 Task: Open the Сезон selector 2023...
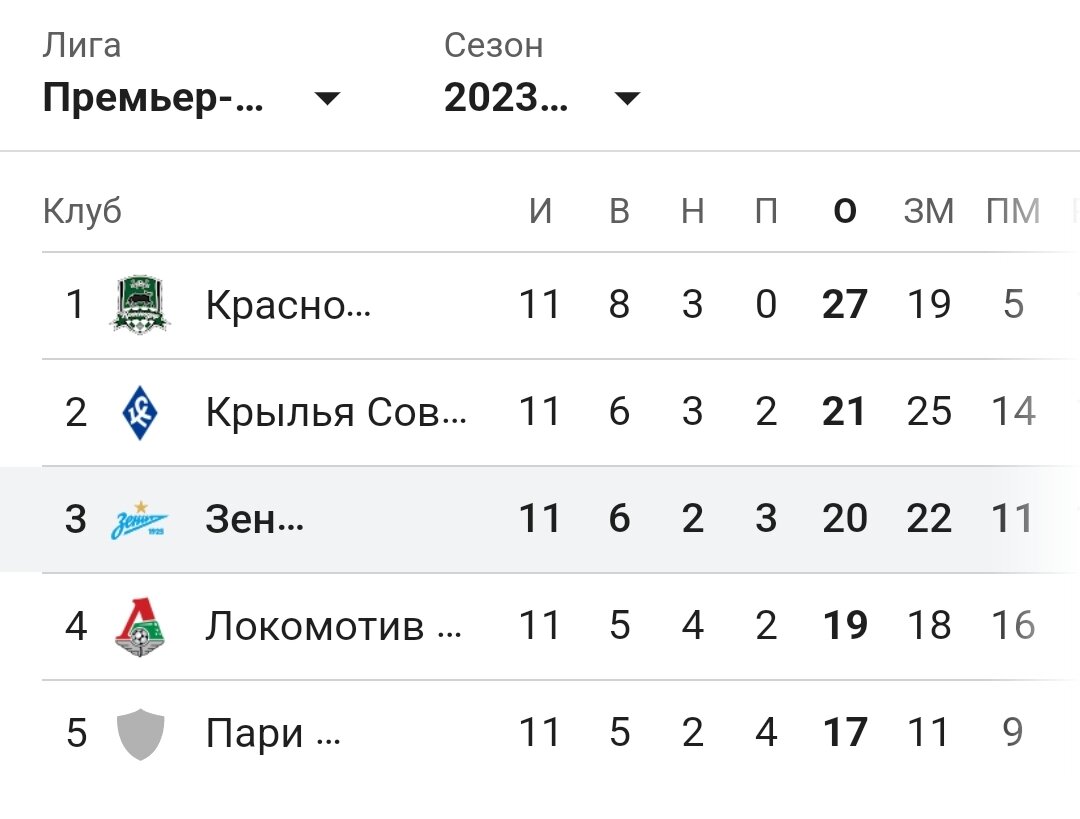[505, 99]
